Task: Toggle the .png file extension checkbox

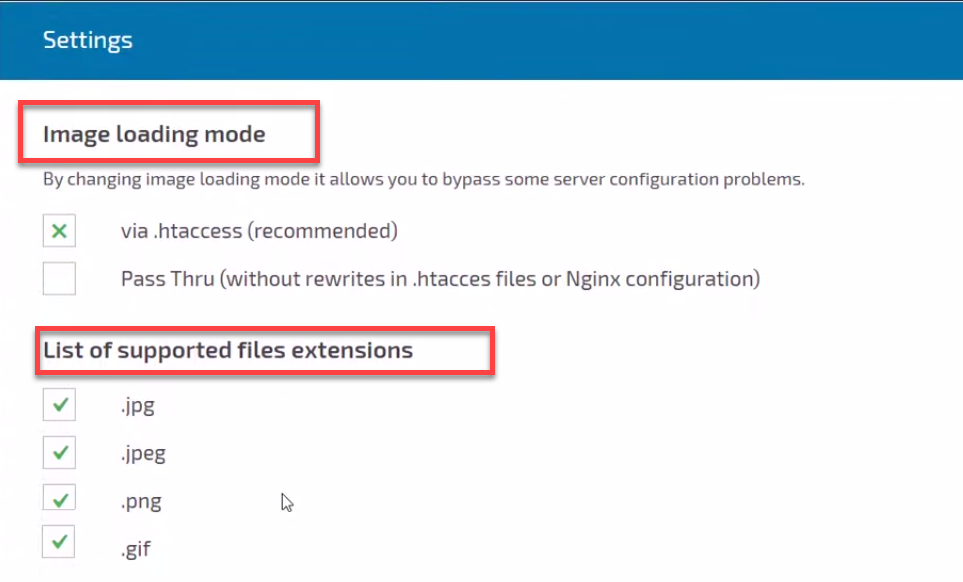Action: [x=59, y=497]
